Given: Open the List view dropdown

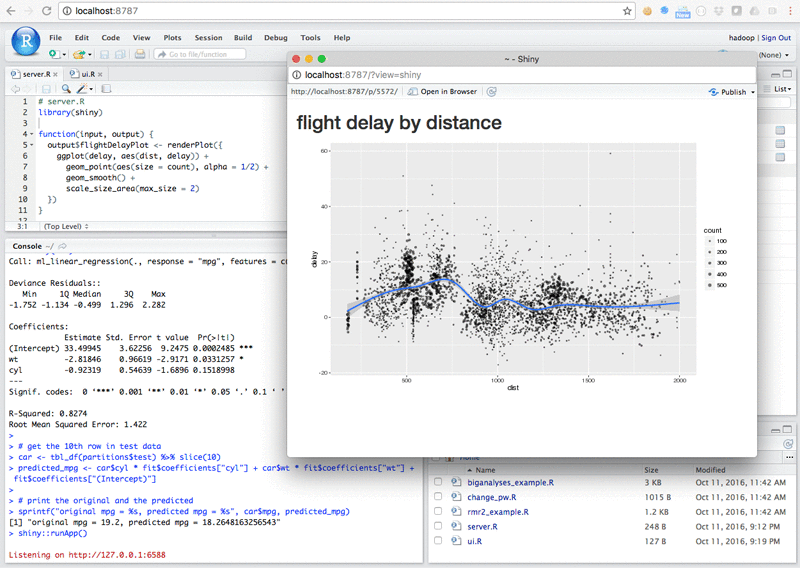Looking at the screenshot, I should coord(782,89).
